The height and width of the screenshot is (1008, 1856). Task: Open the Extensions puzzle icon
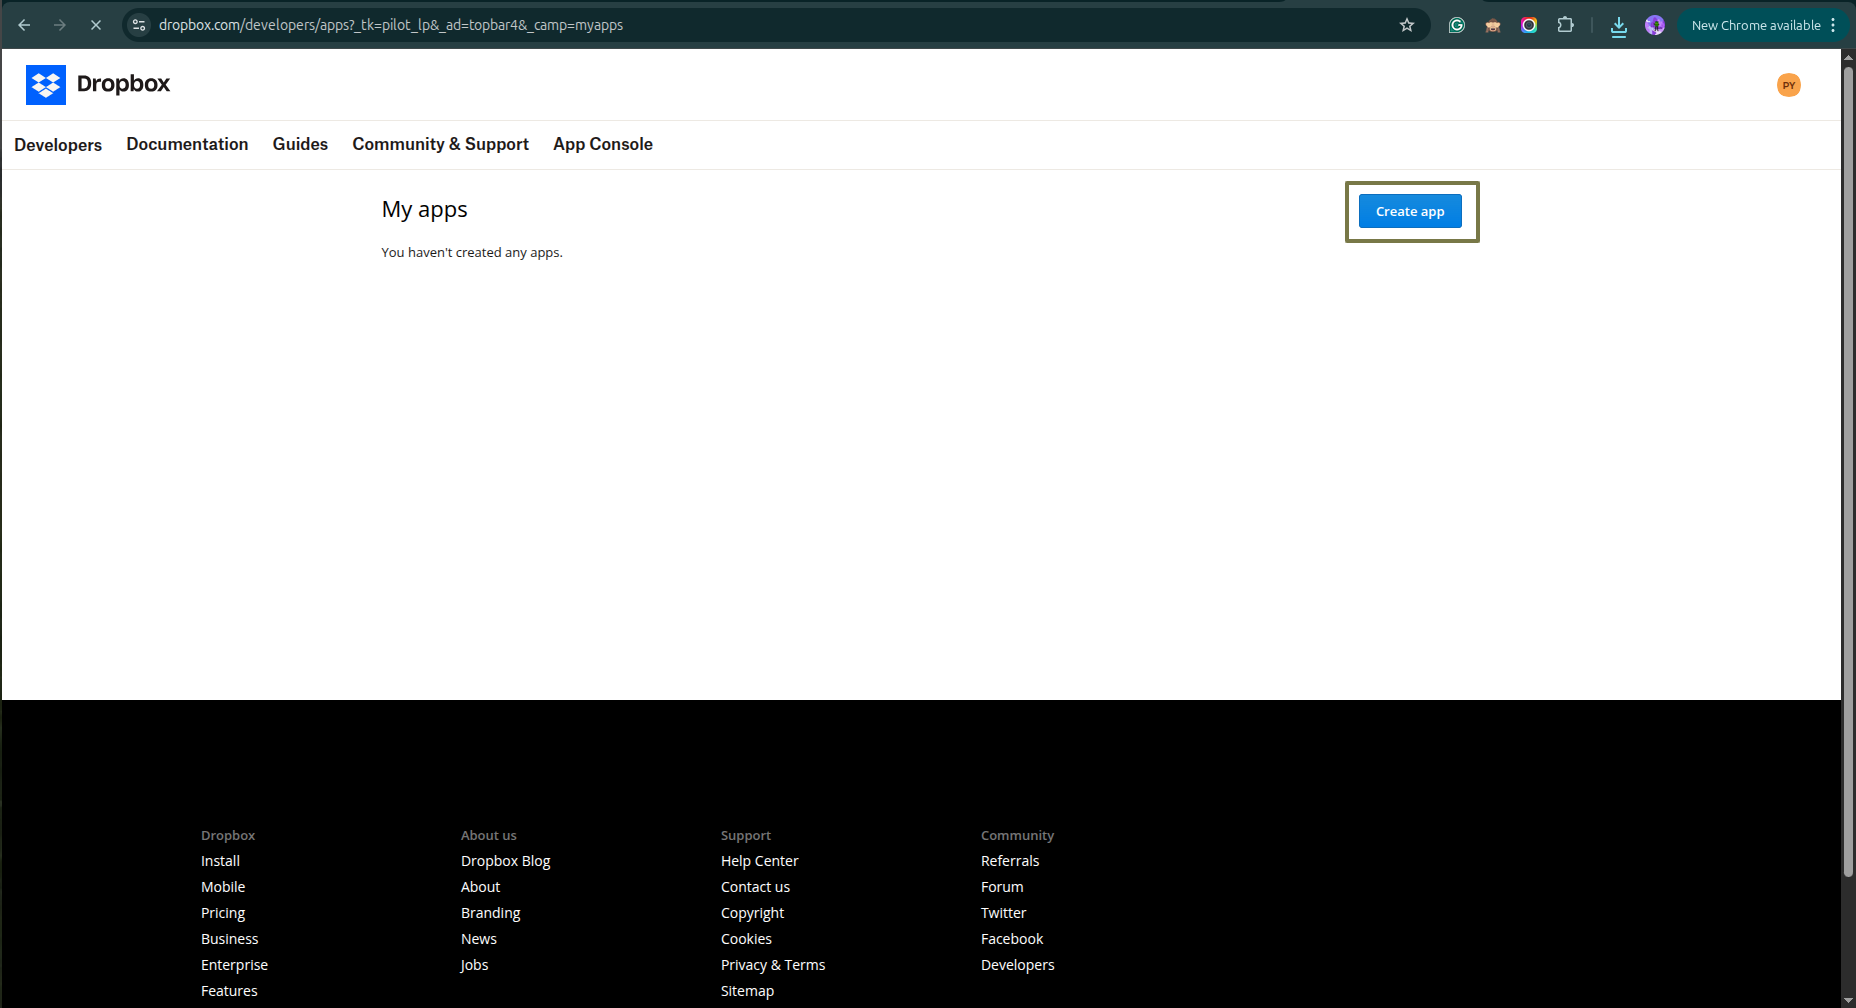click(x=1566, y=25)
